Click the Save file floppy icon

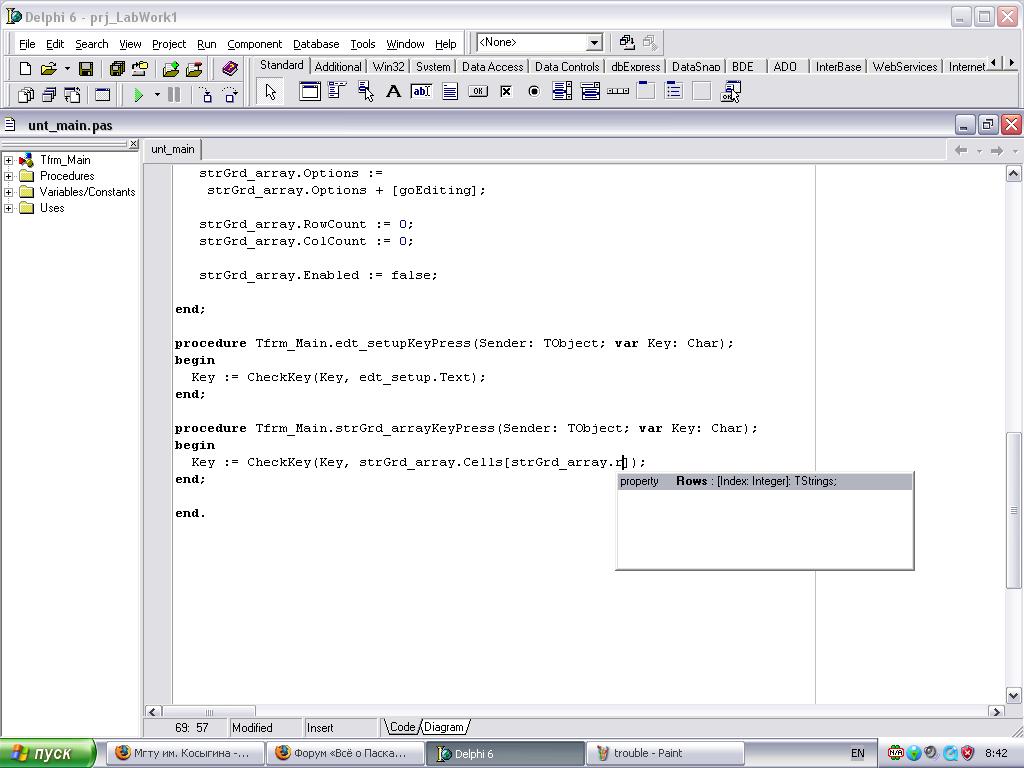point(86,69)
